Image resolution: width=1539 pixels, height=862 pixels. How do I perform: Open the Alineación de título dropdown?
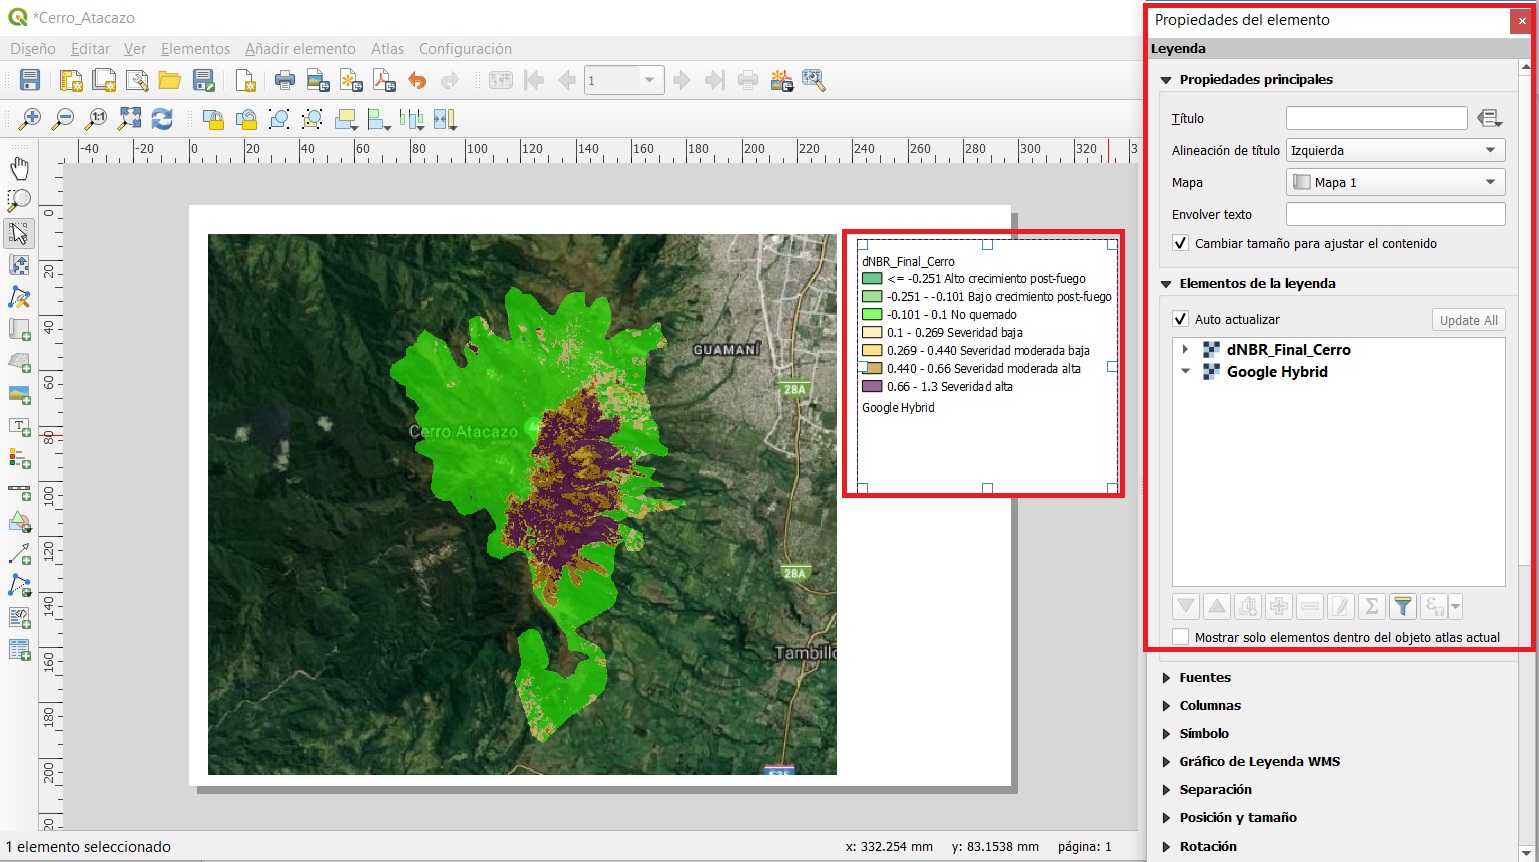pyautogui.click(x=1395, y=151)
